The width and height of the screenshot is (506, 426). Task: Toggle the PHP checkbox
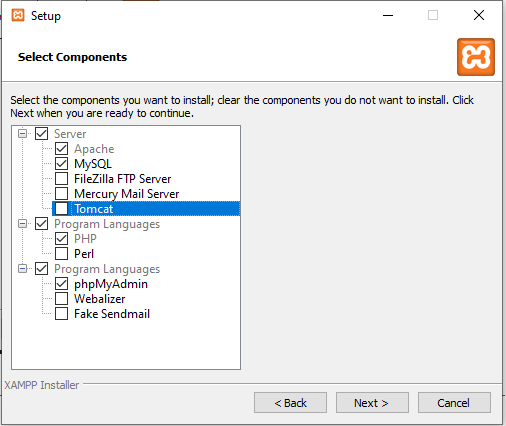pyautogui.click(x=62, y=239)
